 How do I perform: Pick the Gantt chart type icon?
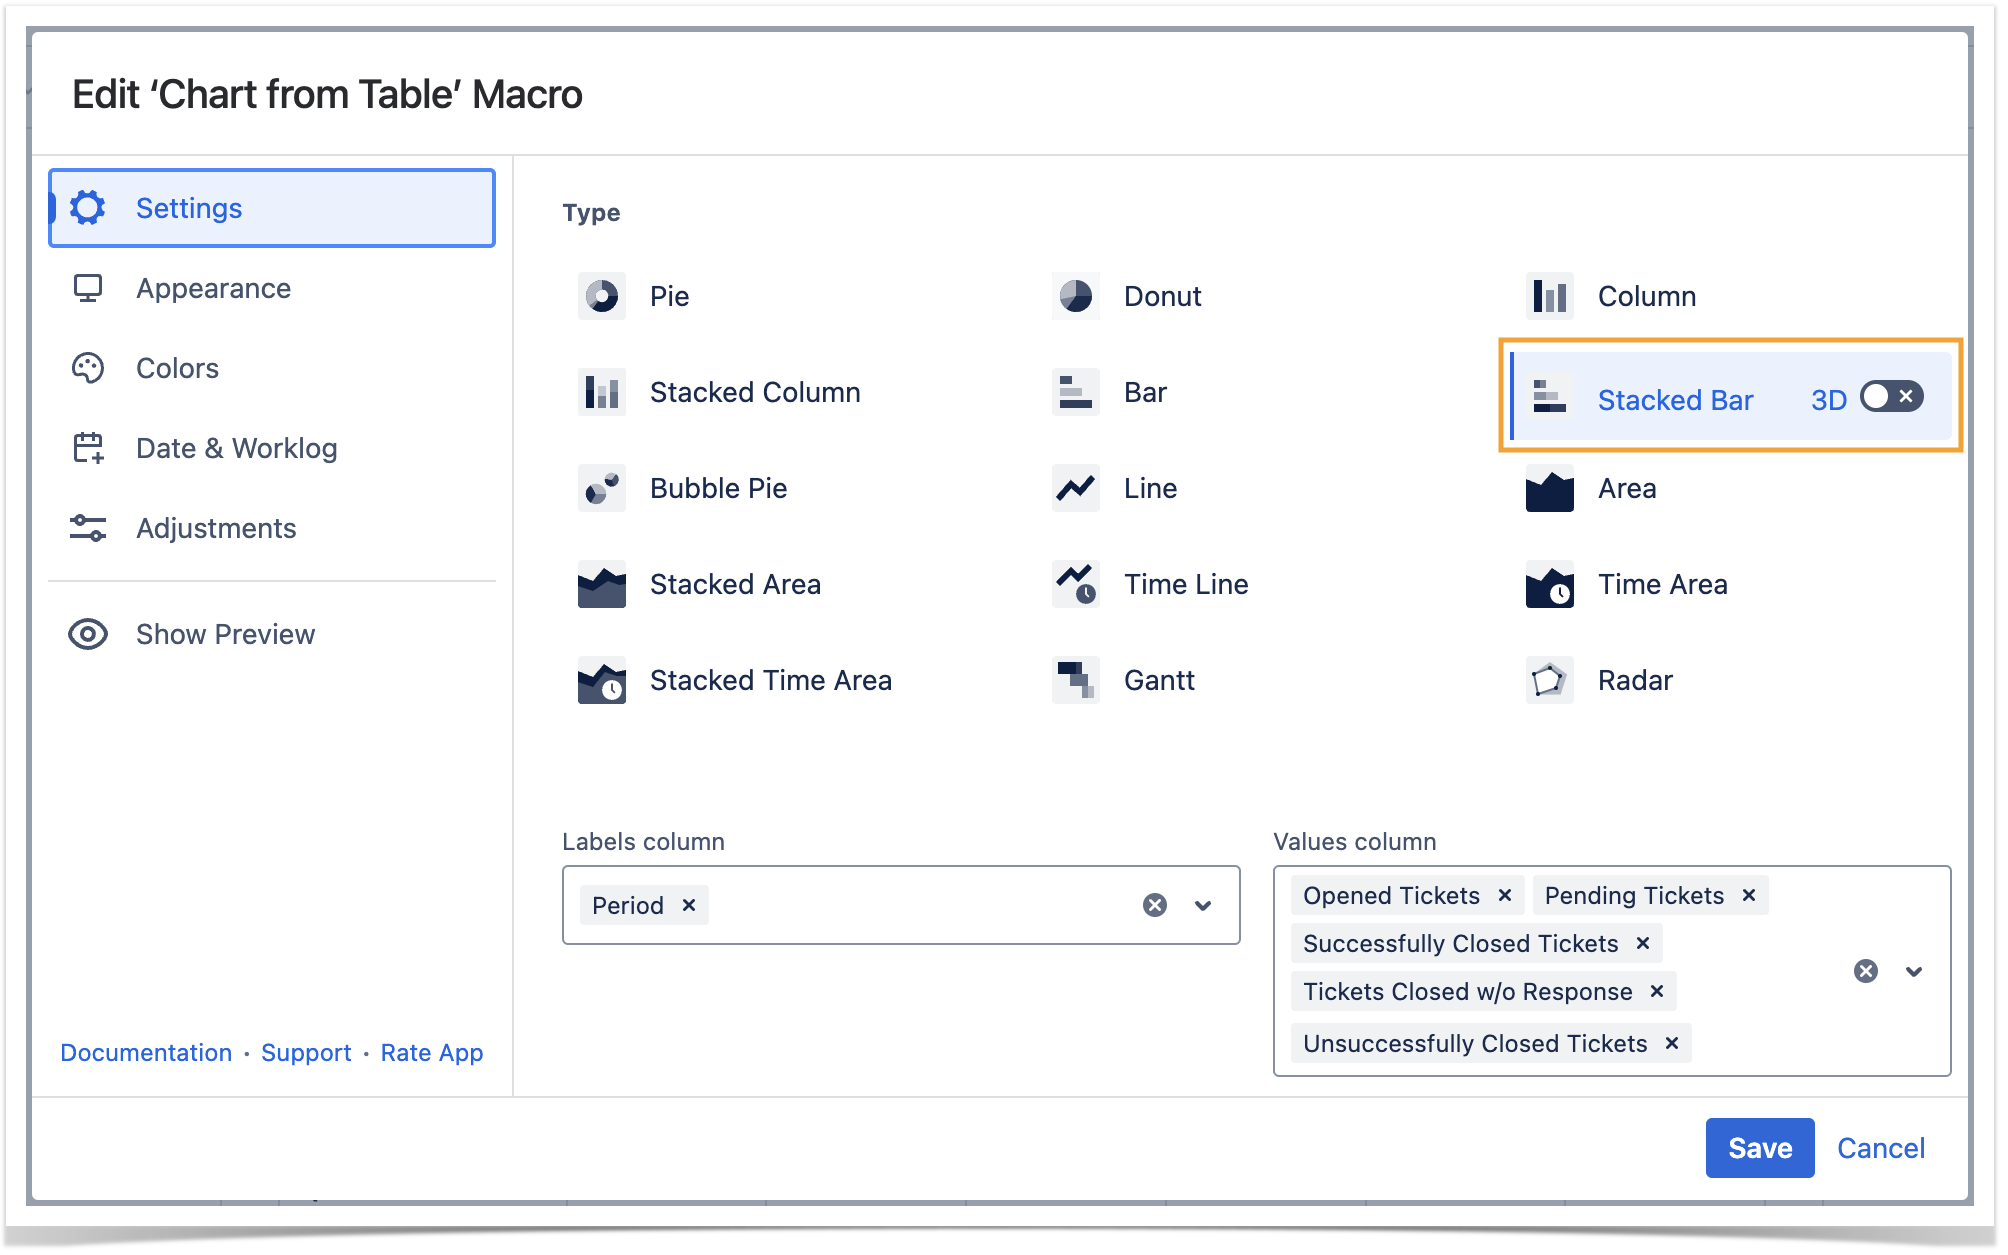[x=1075, y=680]
